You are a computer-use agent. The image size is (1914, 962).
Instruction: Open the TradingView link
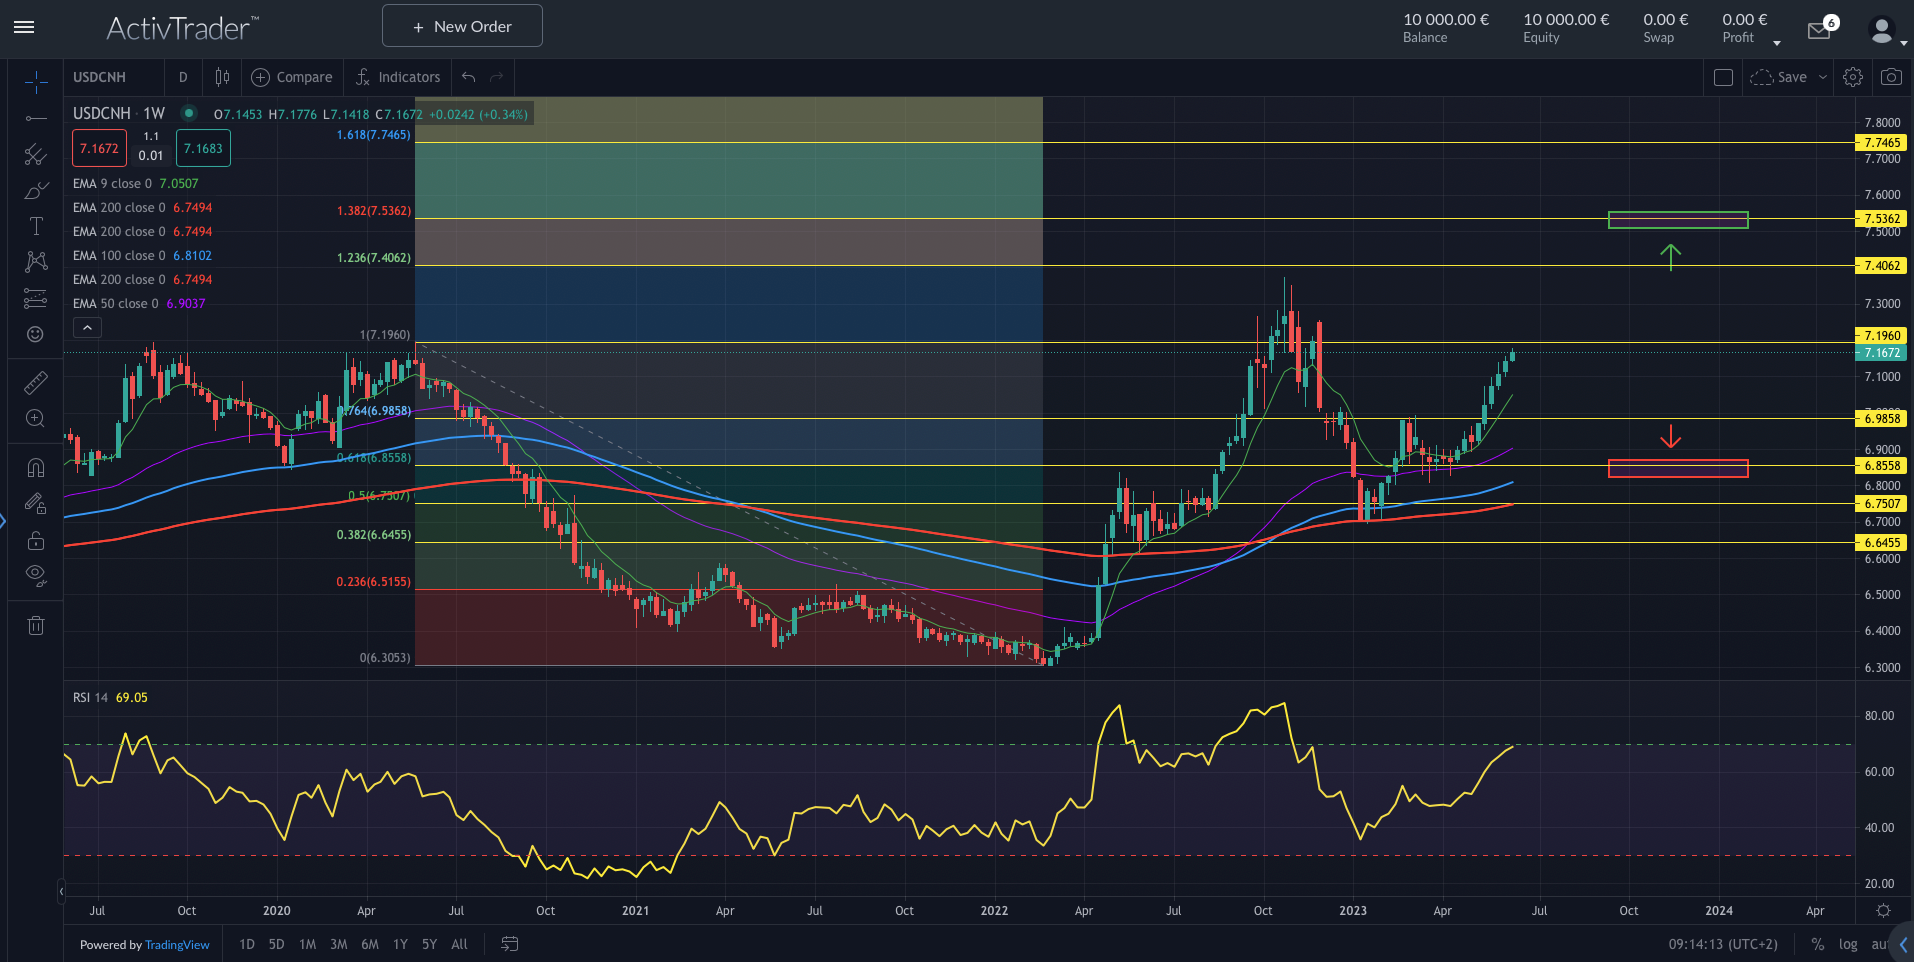(177, 944)
